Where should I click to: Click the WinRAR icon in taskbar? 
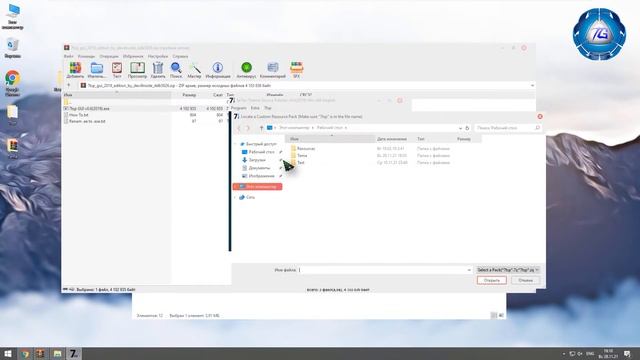pyautogui.click(x=41, y=353)
